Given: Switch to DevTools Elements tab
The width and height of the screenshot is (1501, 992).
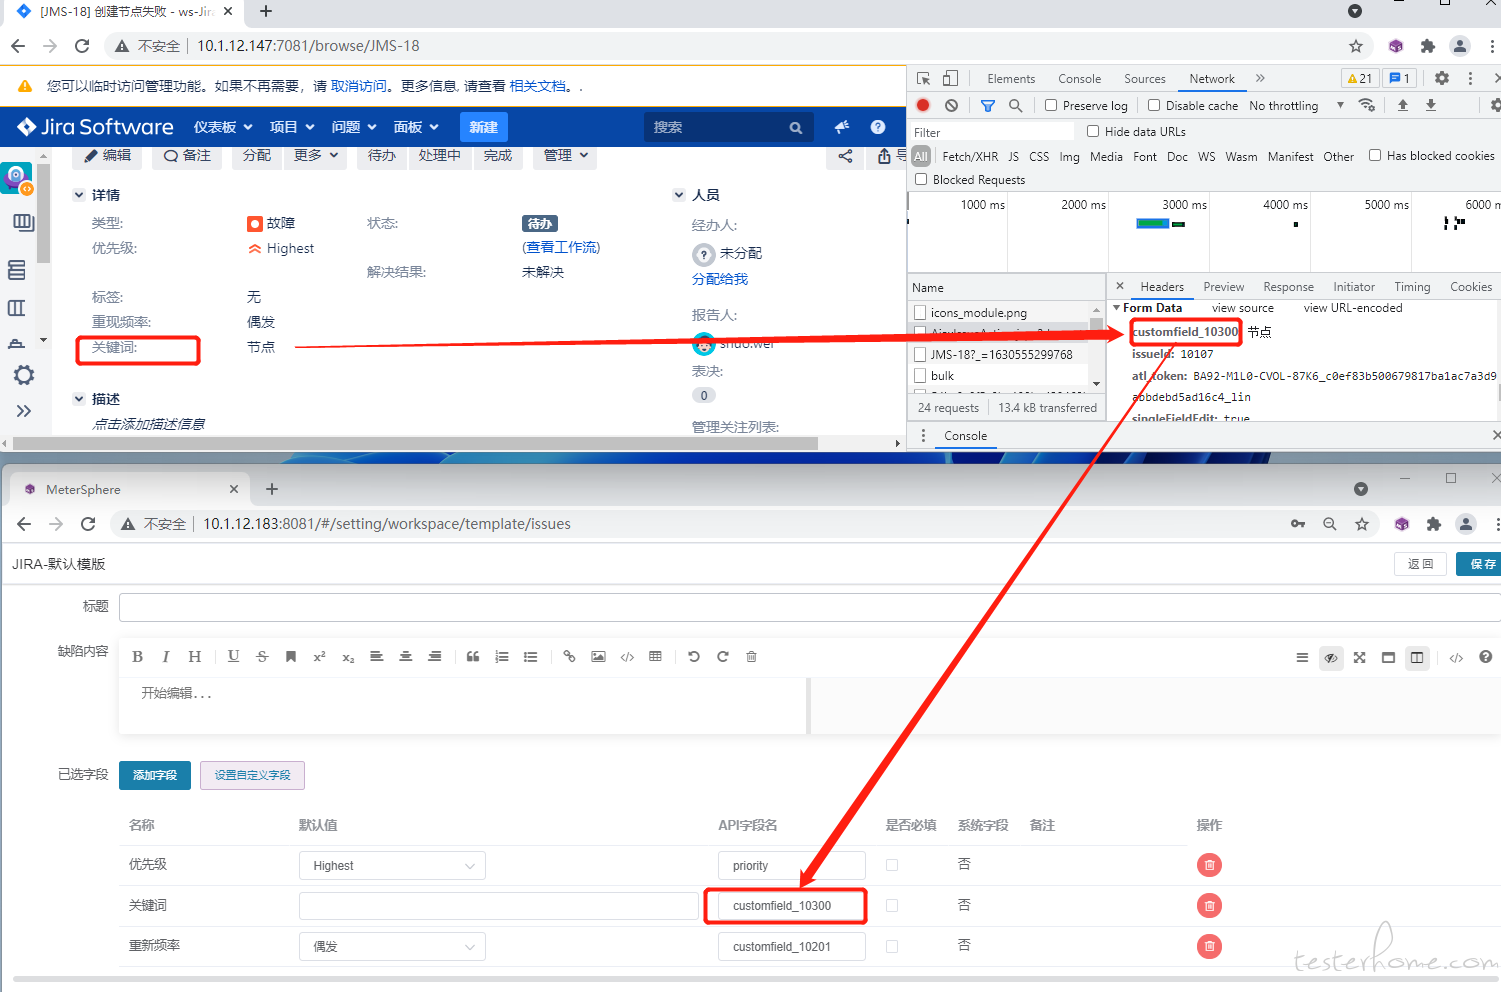Looking at the screenshot, I should (1011, 79).
